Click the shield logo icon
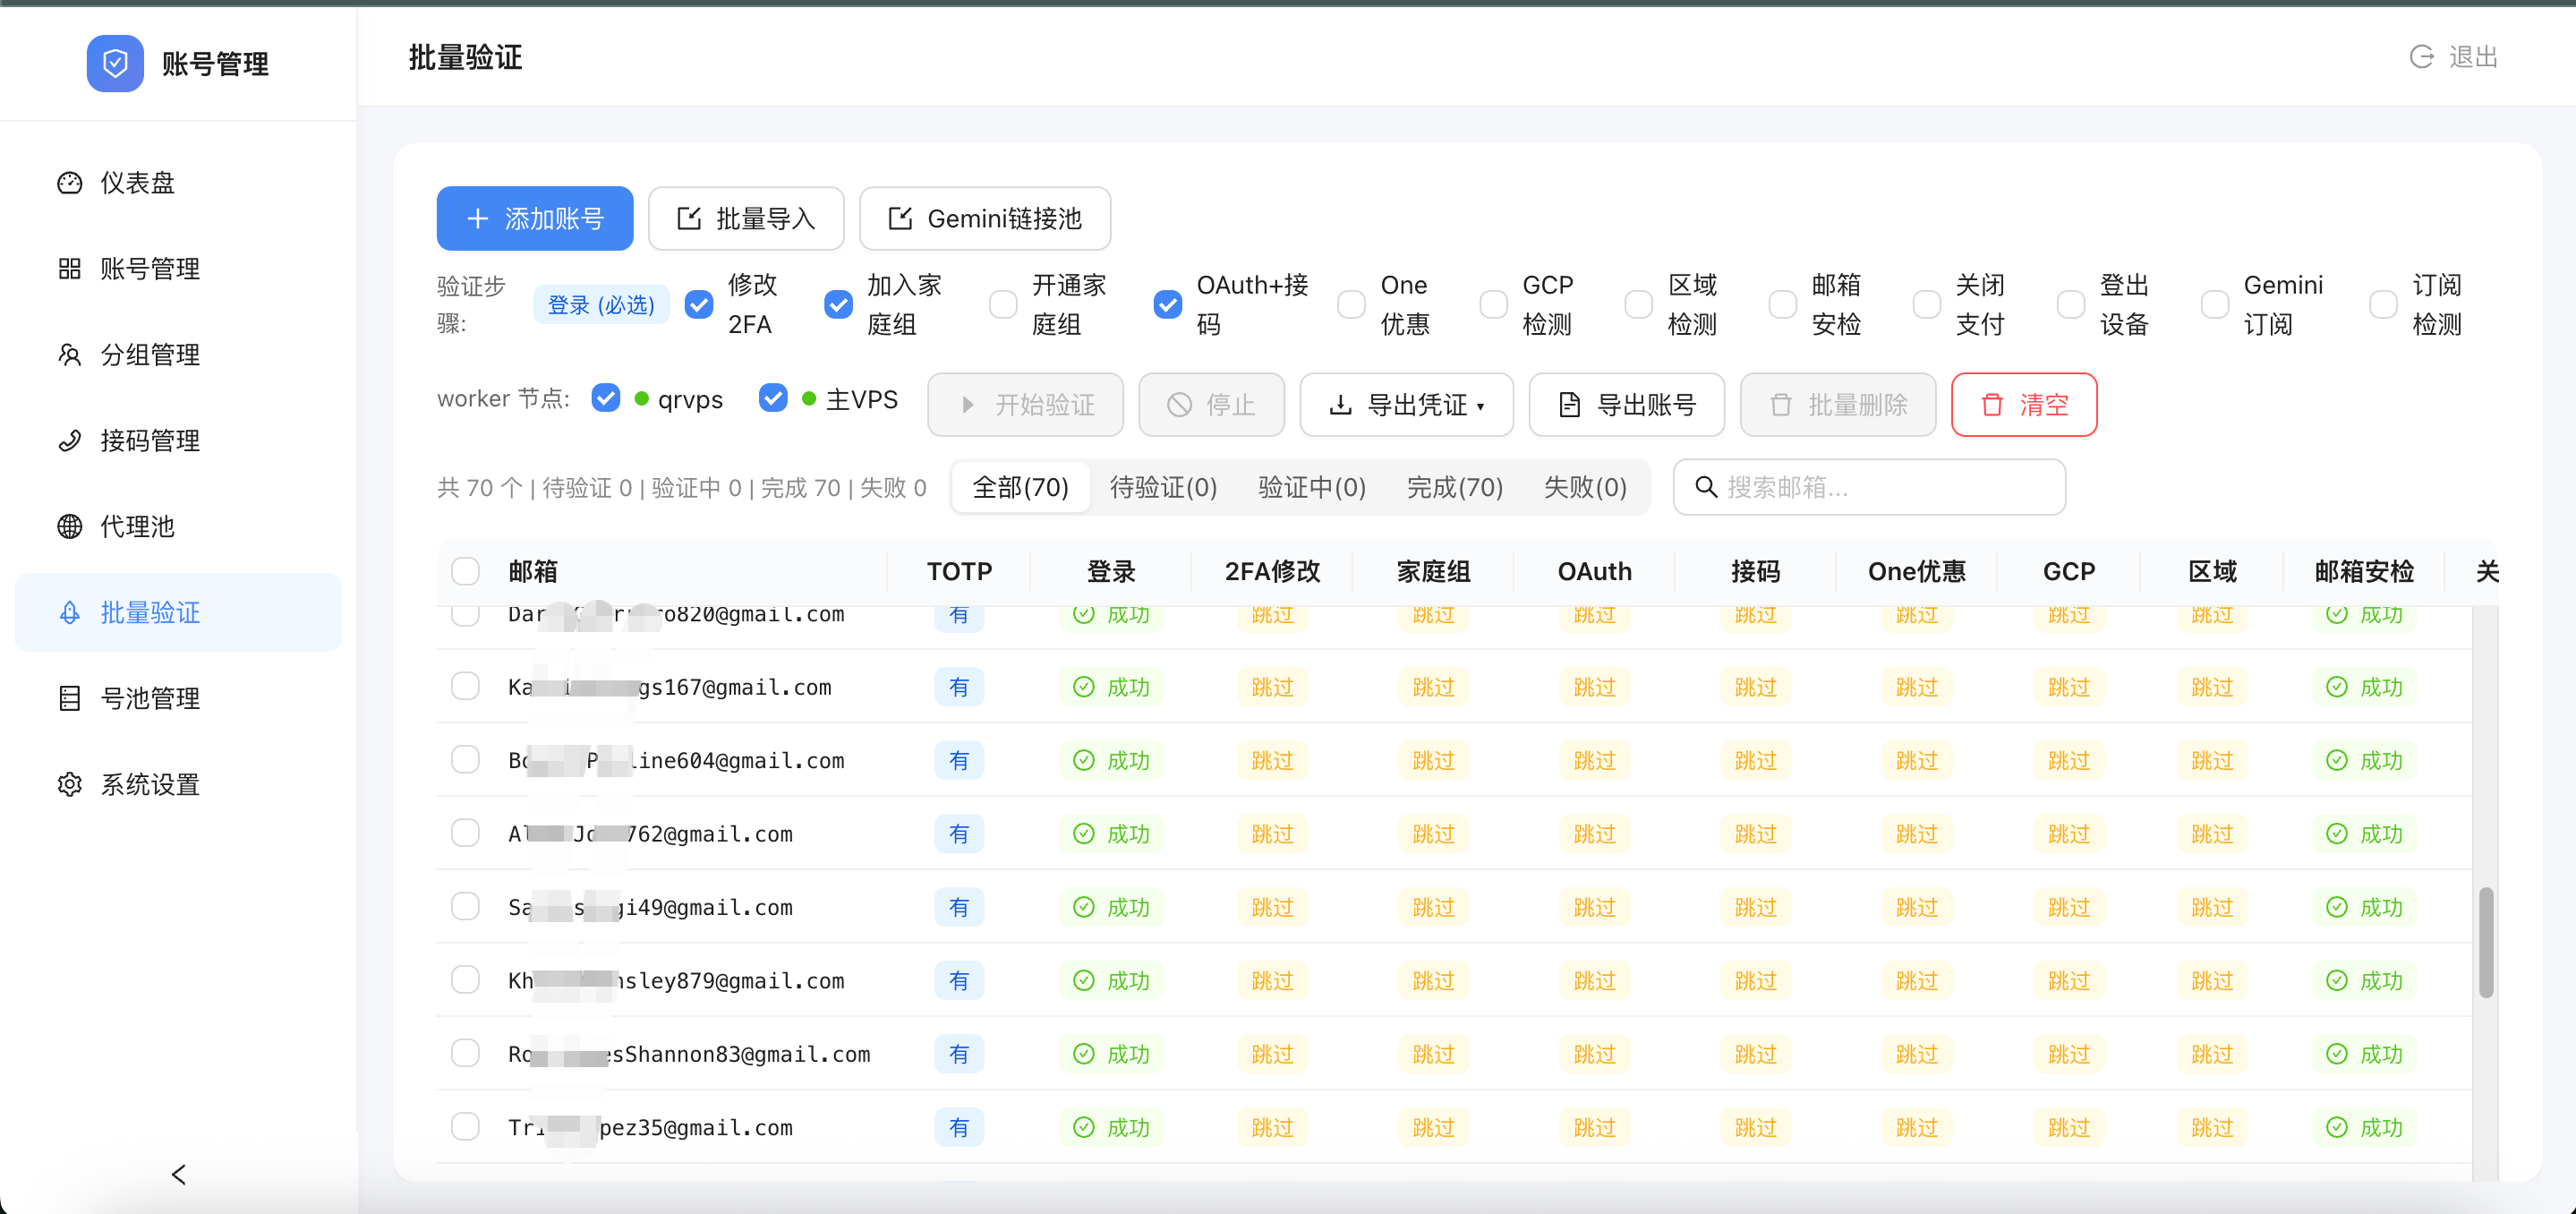 pyautogui.click(x=115, y=64)
